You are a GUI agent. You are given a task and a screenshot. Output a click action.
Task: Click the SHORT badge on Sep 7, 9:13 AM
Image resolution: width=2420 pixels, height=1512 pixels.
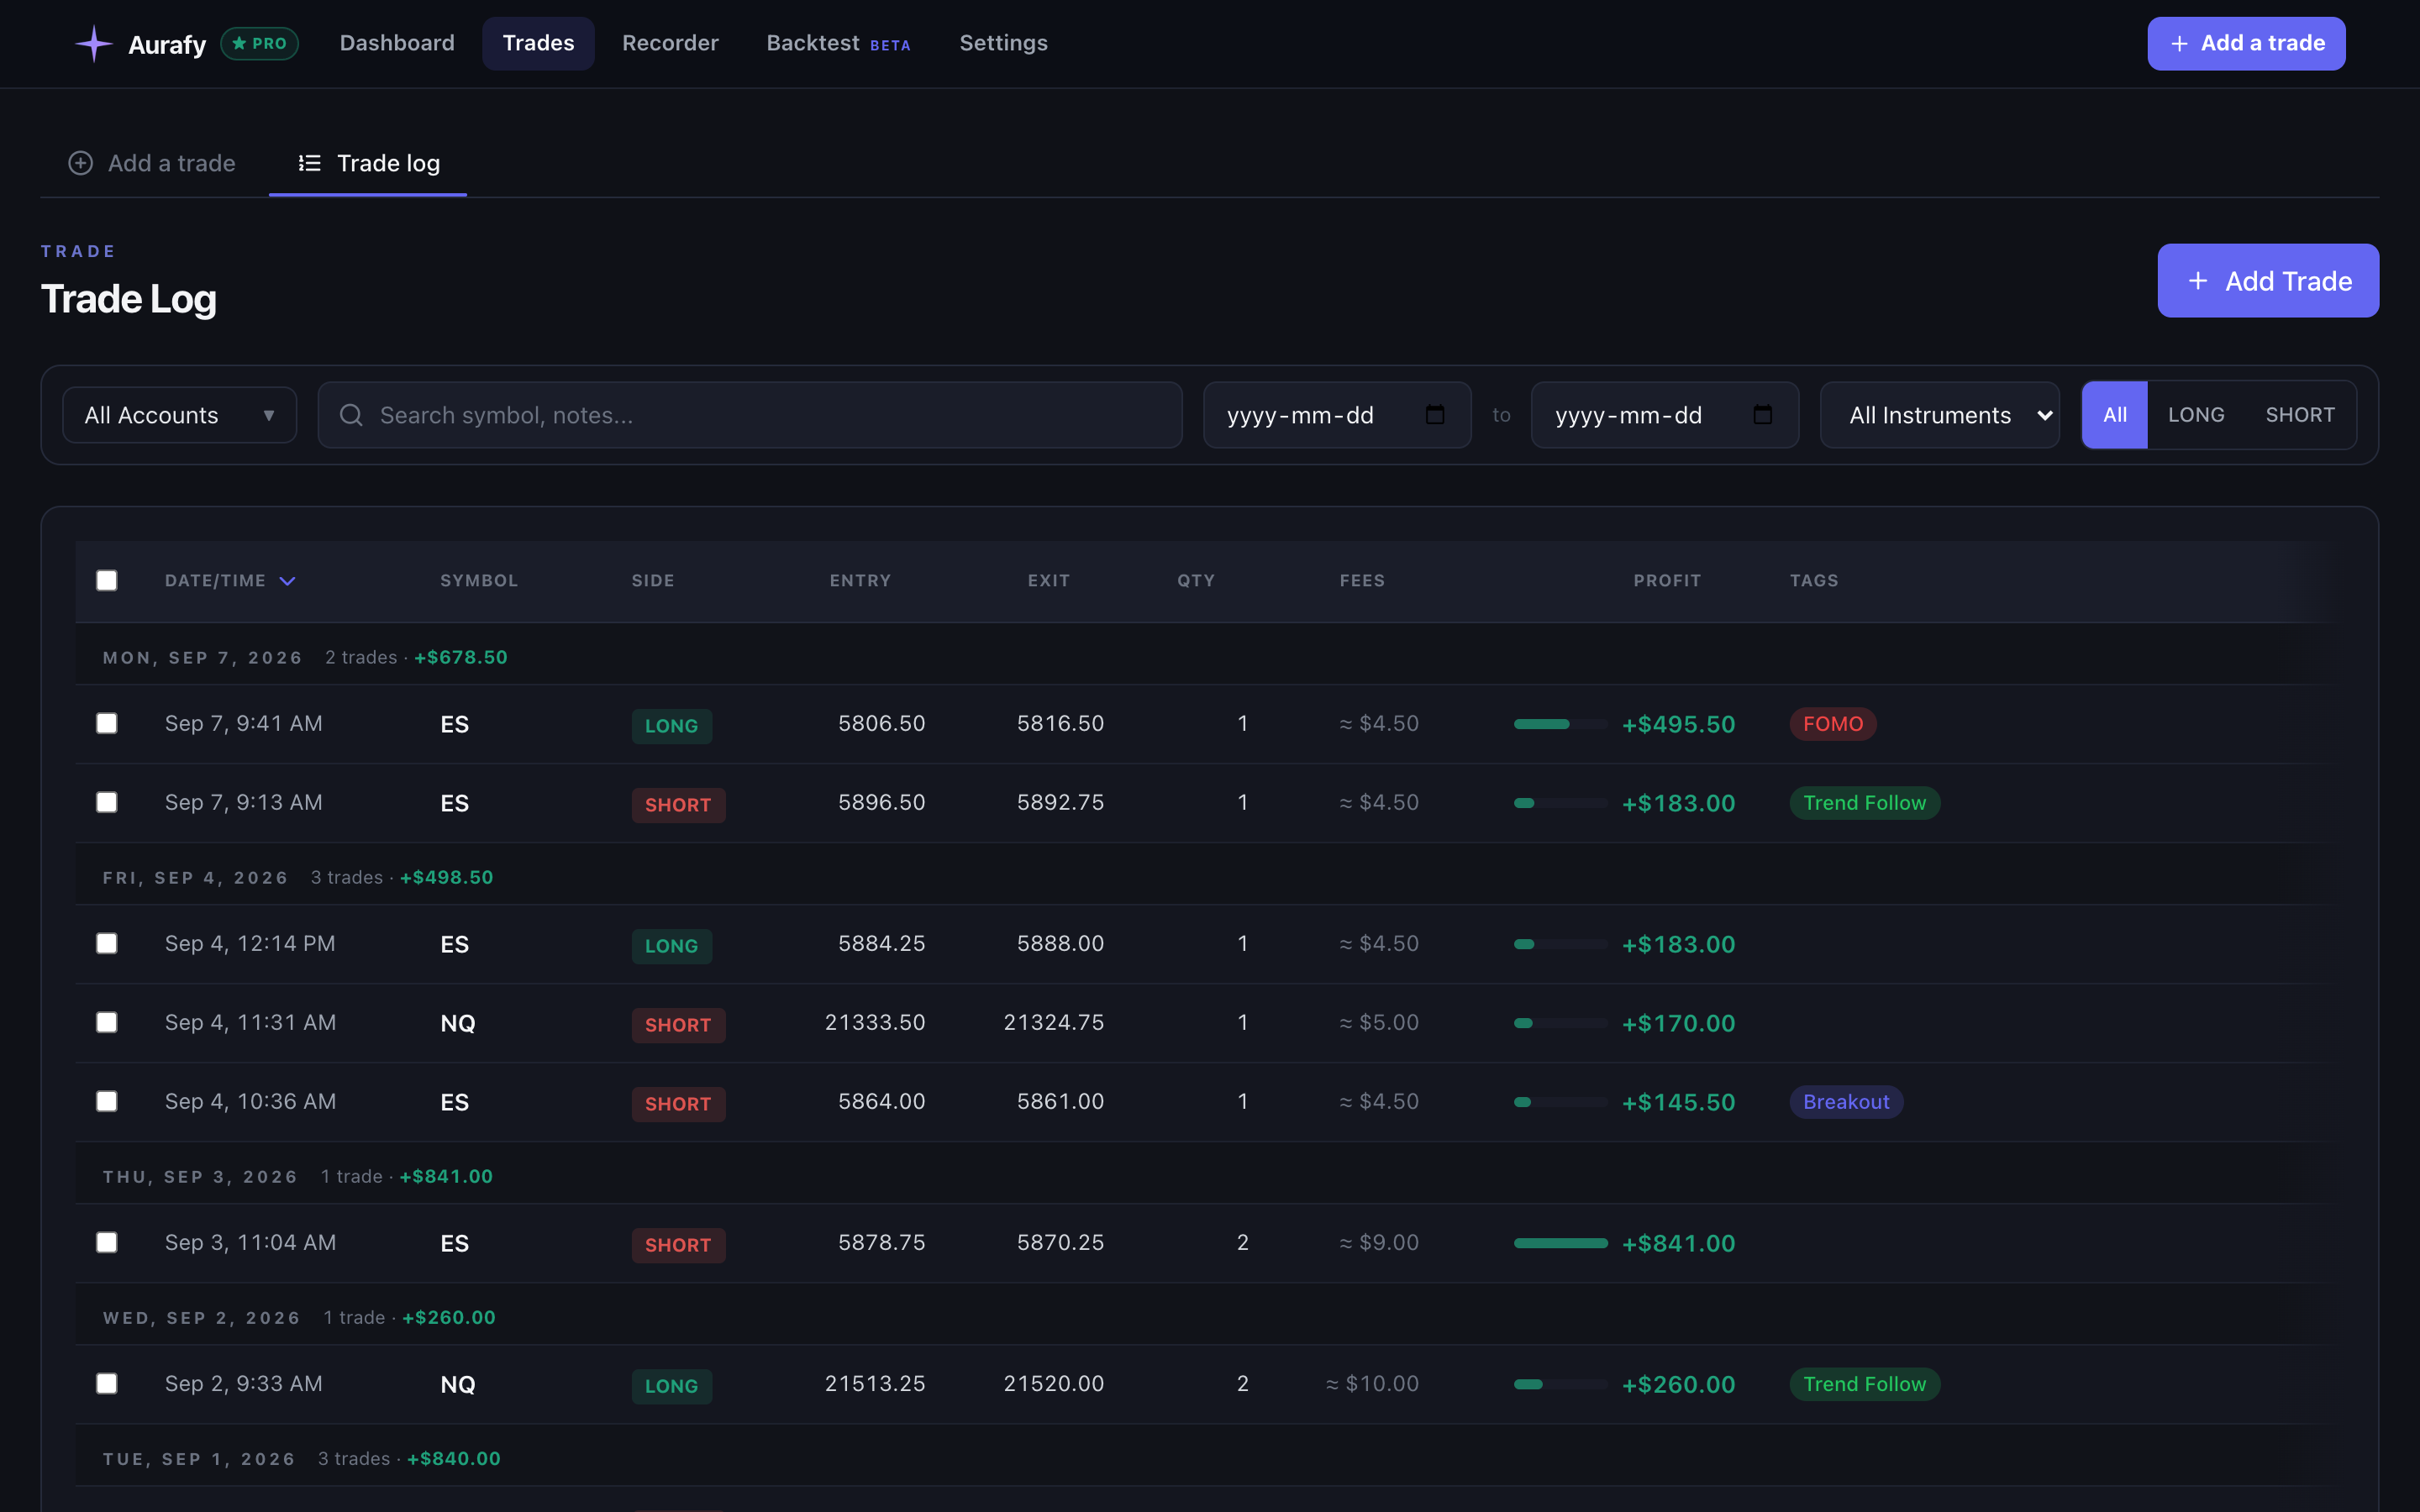tap(678, 805)
